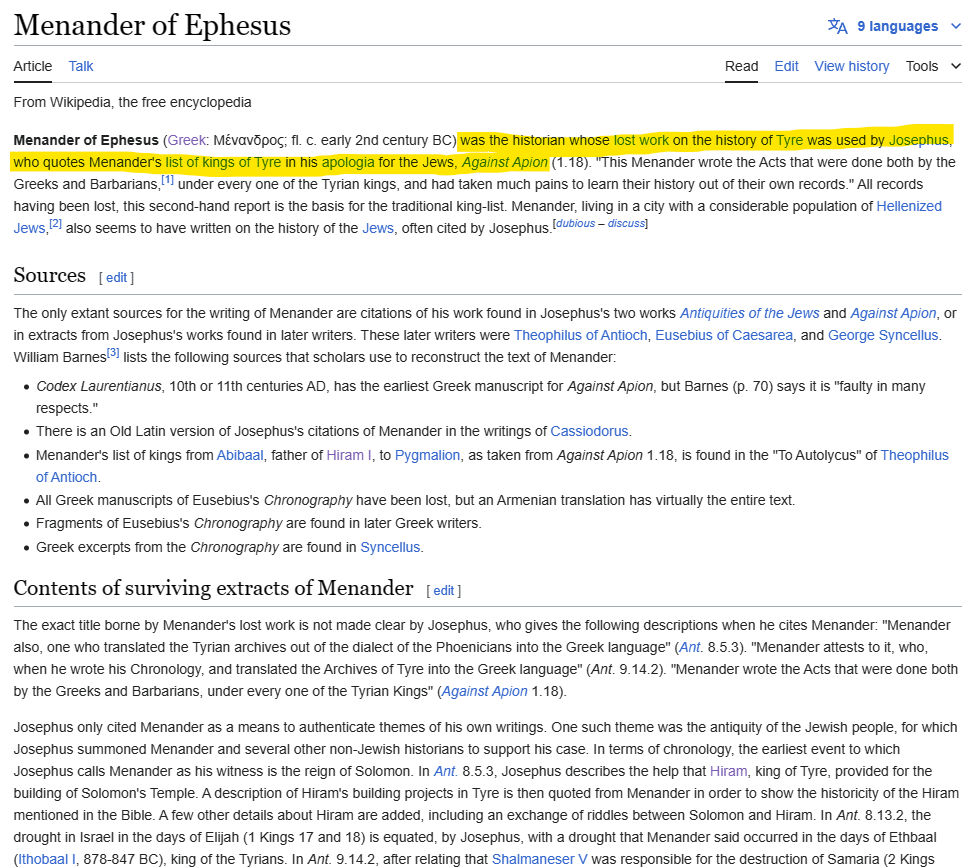This screenshot has width=974, height=868.
Task: Click the dubious superscript tag
Action: [575, 224]
